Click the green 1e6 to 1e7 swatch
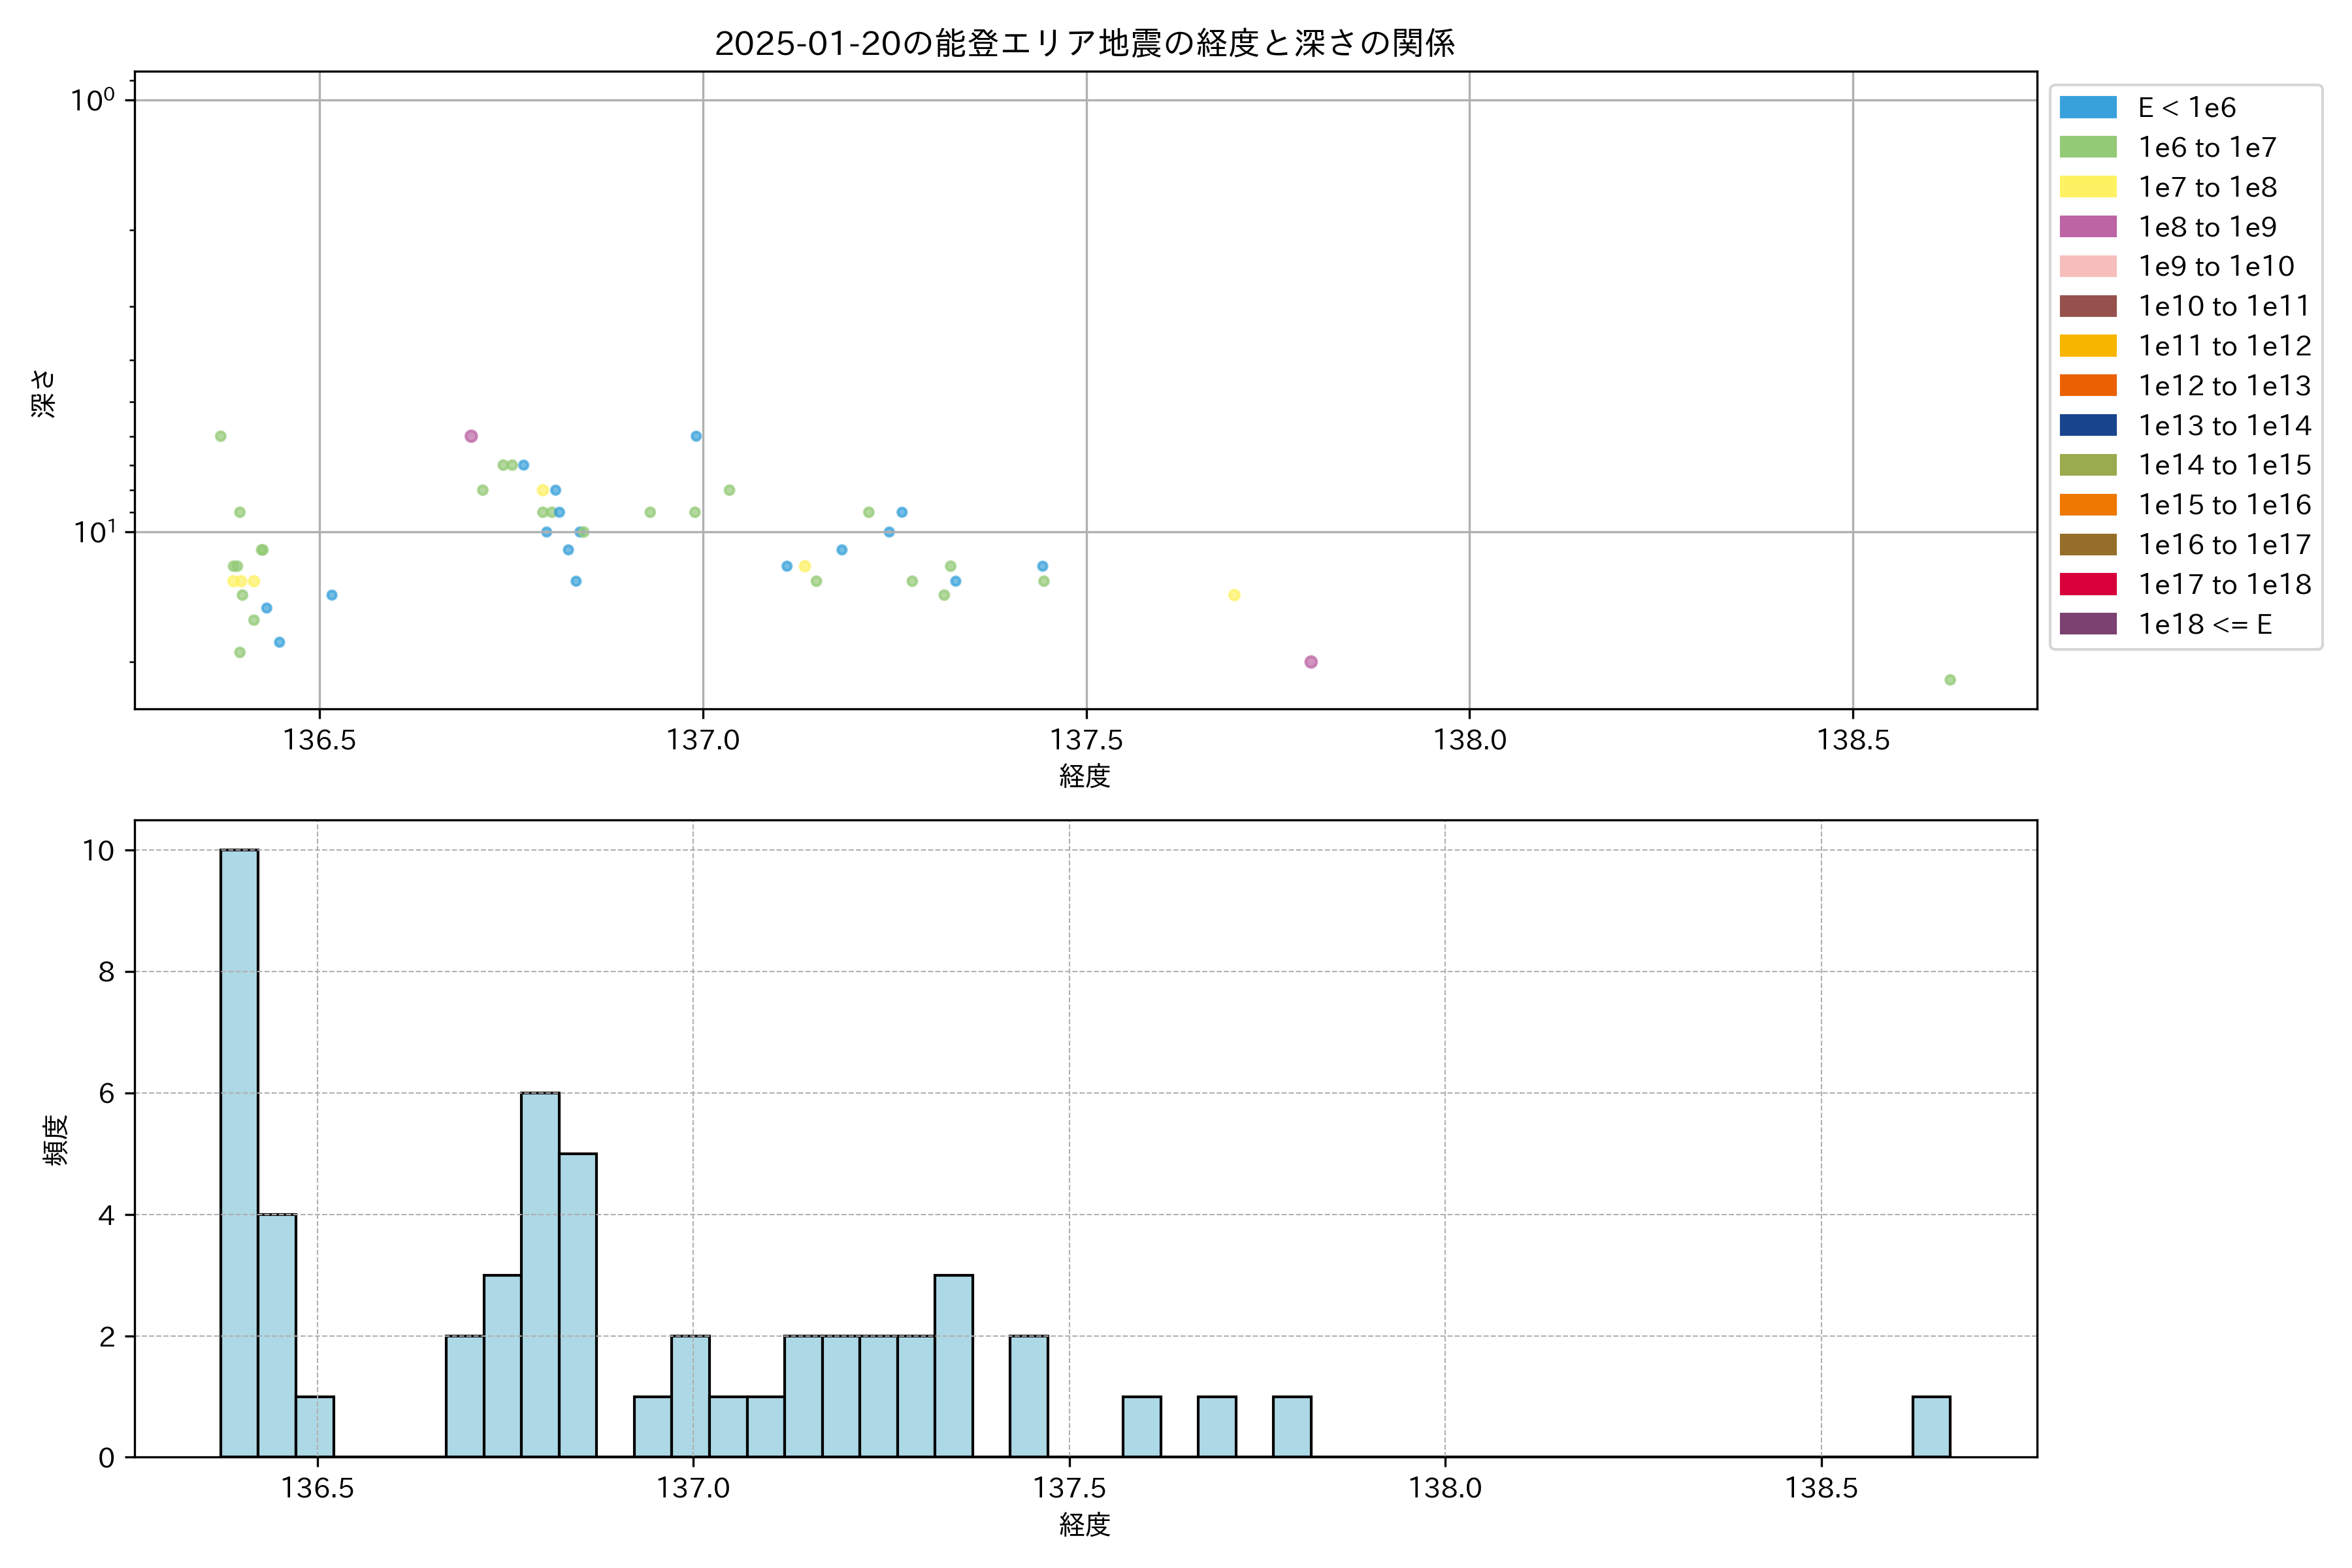Image resolution: width=2352 pixels, height=1568 pixels. click(x=2087, y=148)
